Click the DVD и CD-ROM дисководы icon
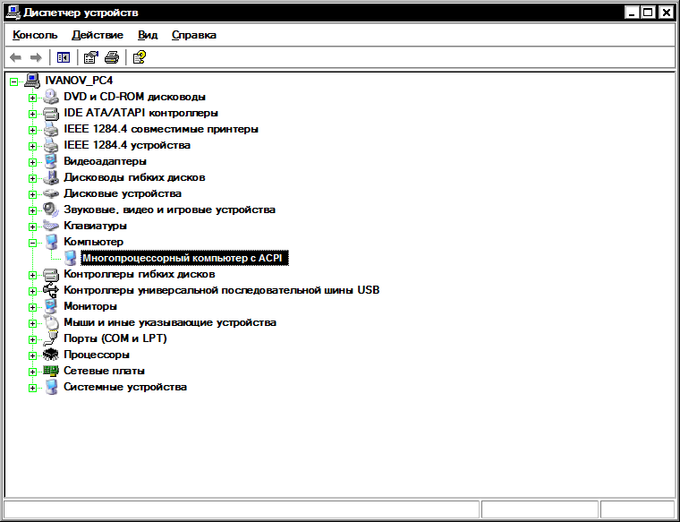 click(x=51, y=97)
